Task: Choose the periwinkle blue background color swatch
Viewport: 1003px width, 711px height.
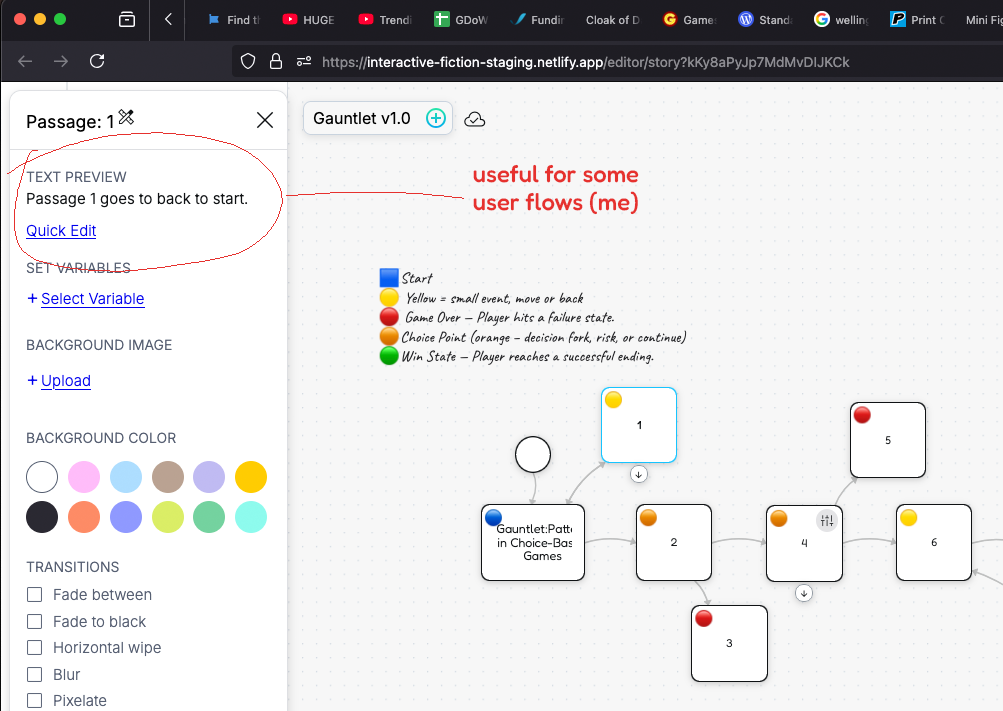Action: point(126,517)
